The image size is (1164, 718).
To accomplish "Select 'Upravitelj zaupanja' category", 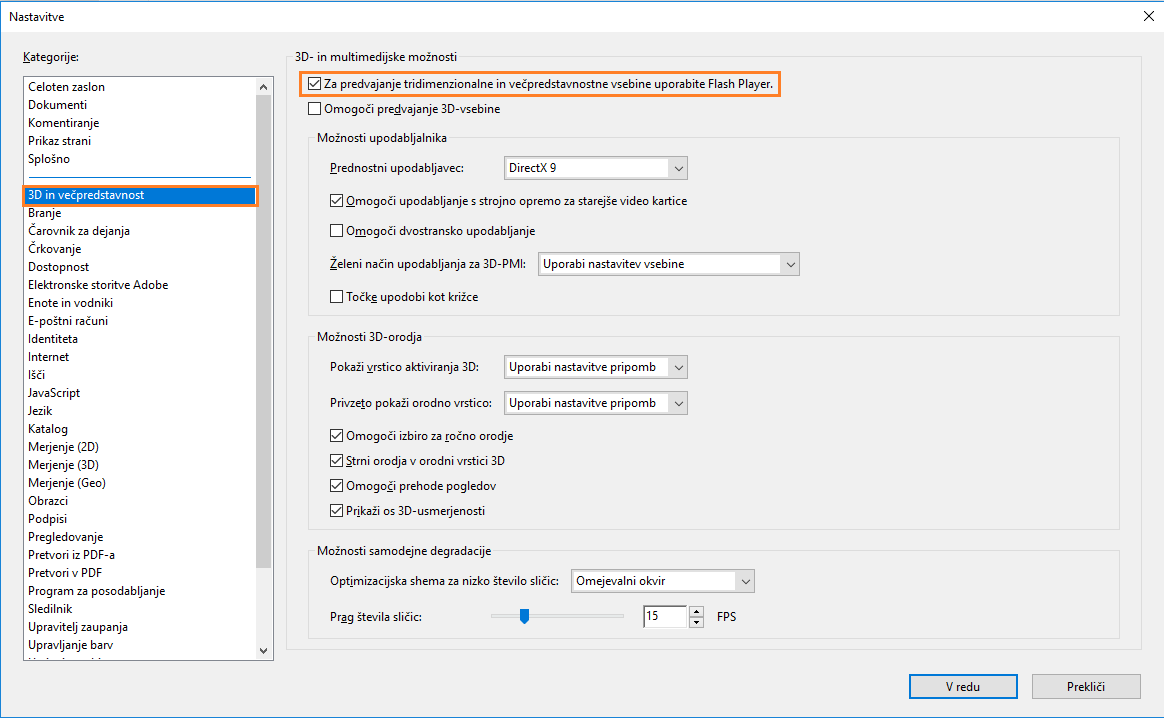I will pos(140,627).
